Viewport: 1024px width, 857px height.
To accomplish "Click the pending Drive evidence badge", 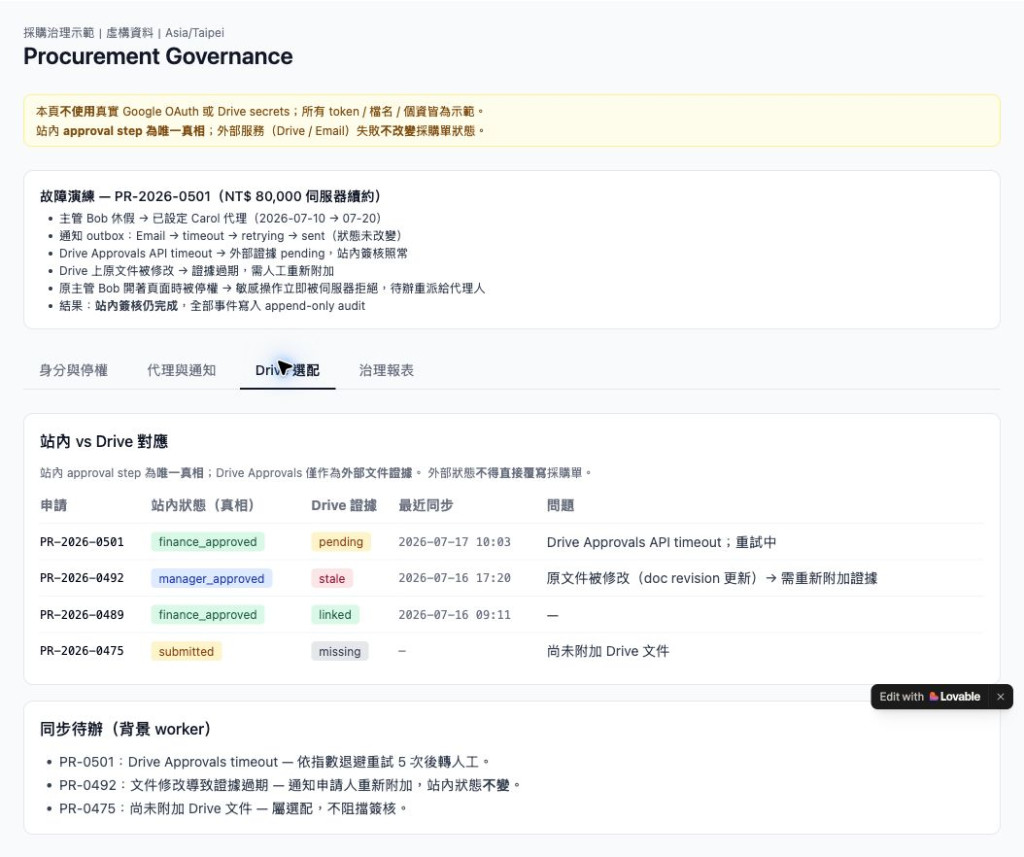I will (341, 542).
